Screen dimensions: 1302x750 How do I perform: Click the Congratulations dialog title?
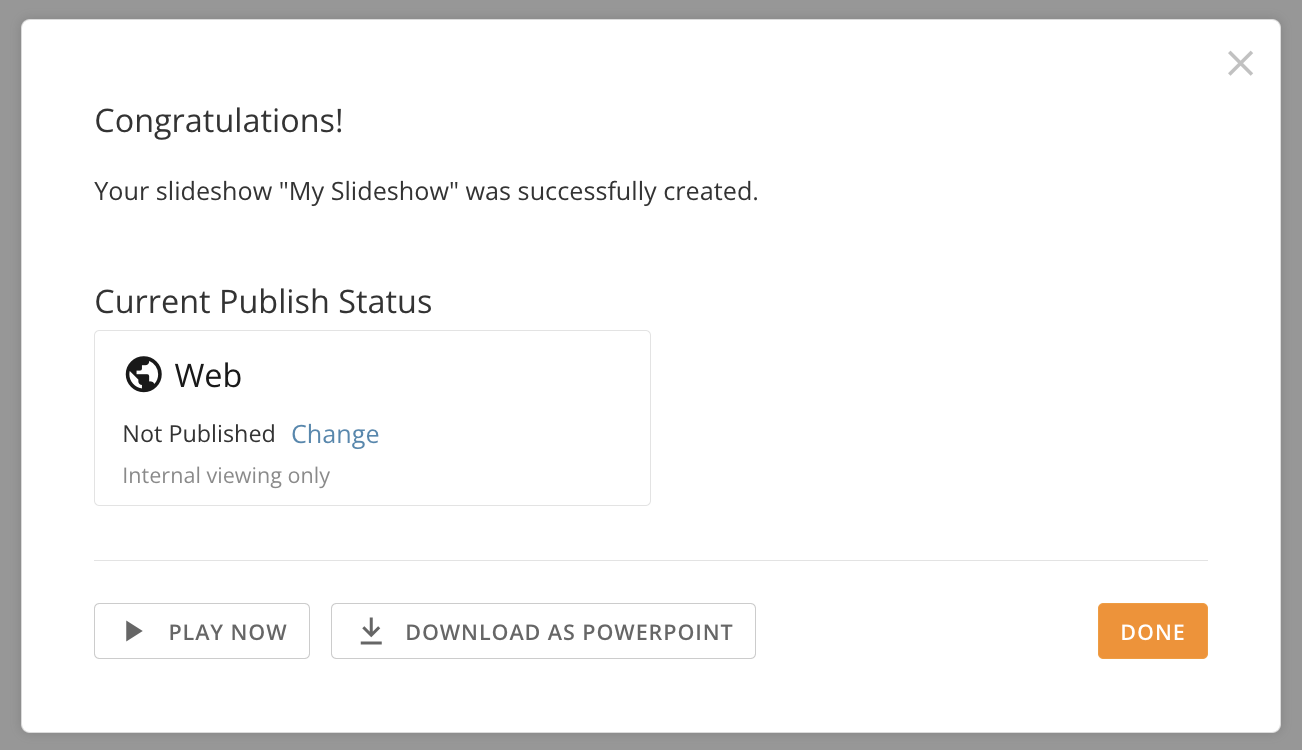click(x=219, y=121)
